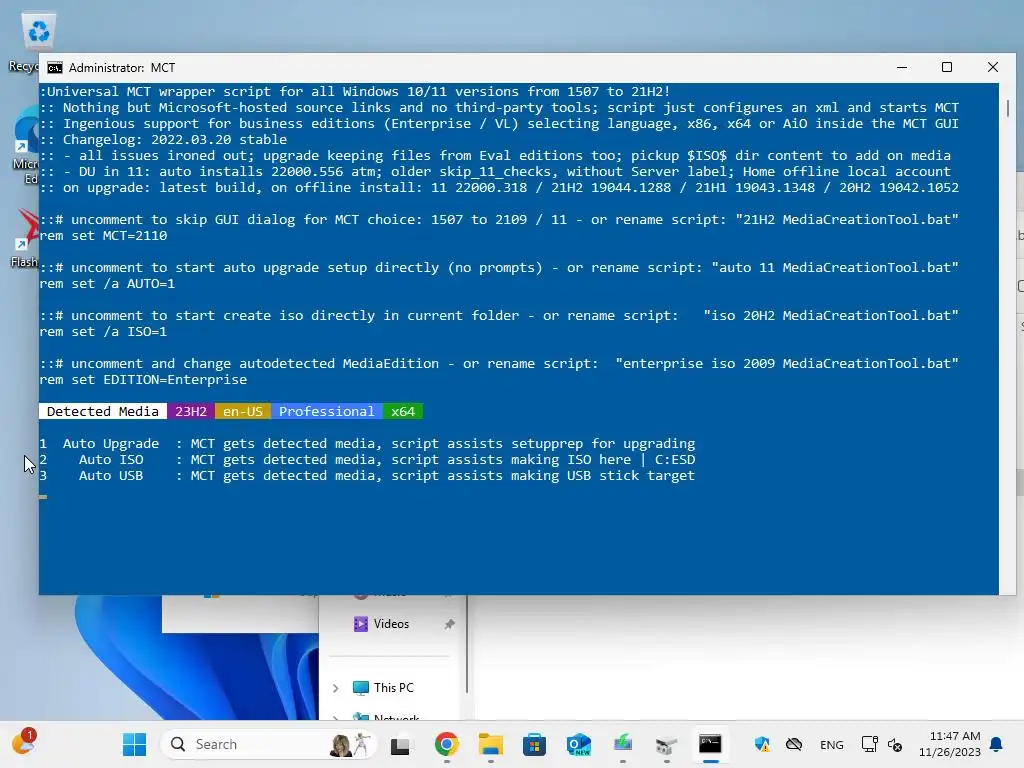1024x768 pixels.
Task: Click the 'rem set /a AUTO=1' line
Action: point(107,283)
